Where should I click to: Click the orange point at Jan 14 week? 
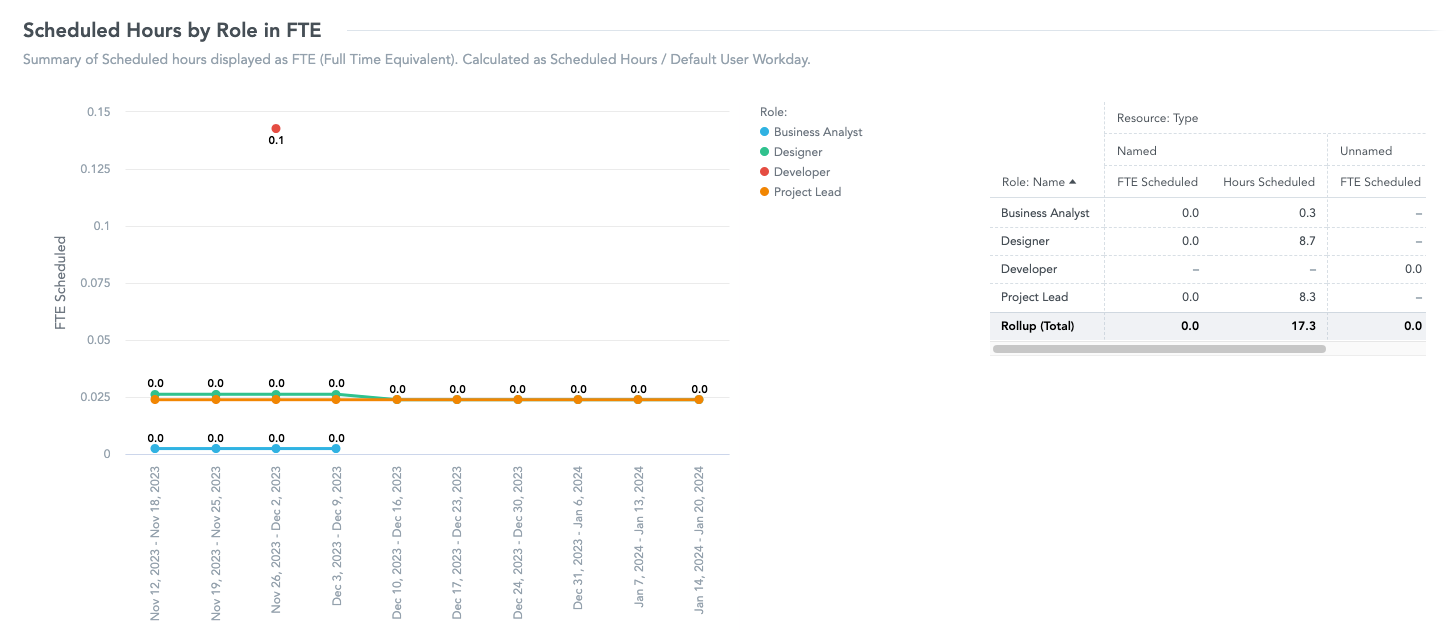(x=698, y=399)
